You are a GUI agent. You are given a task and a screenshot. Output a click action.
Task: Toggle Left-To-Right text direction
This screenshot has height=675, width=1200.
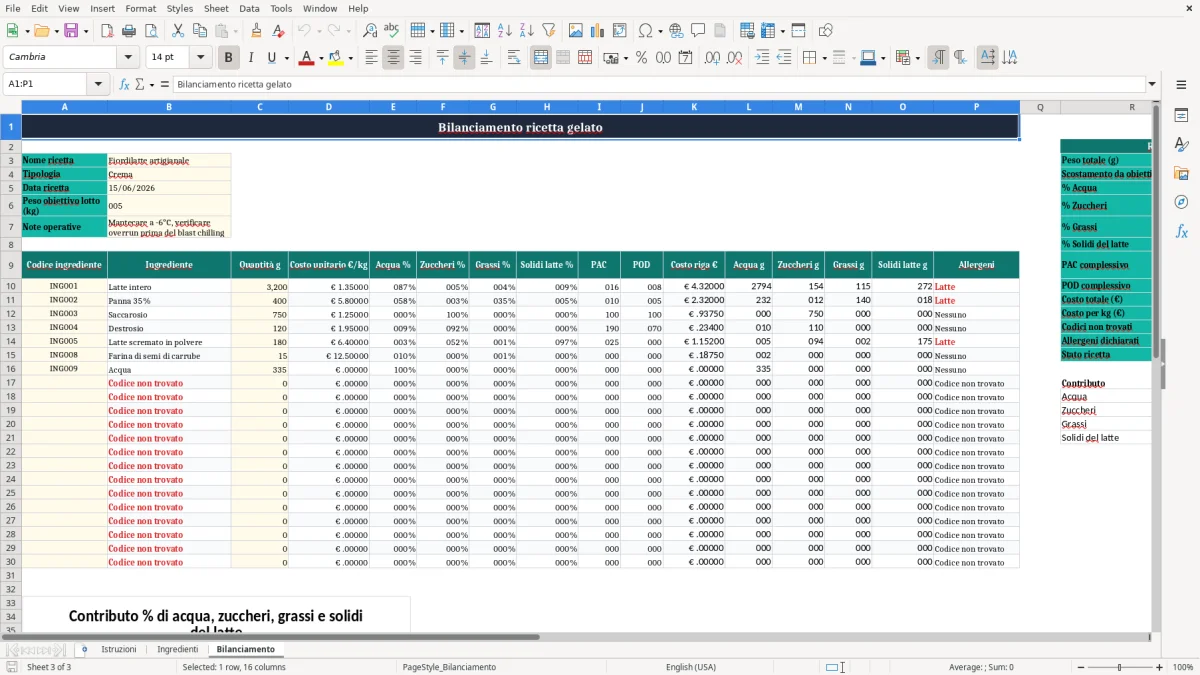938,58
